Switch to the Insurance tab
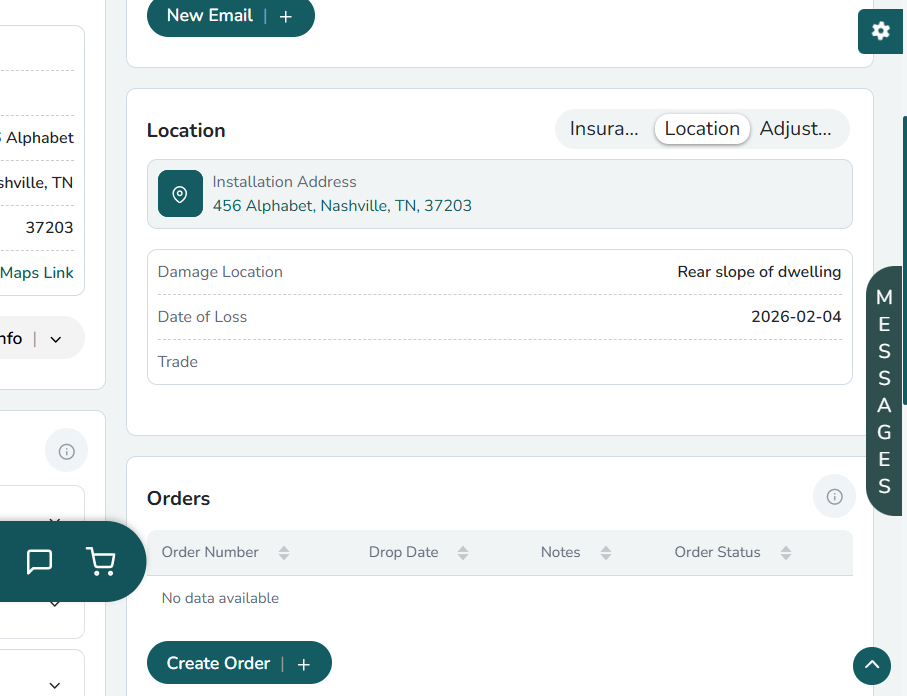 pos(604,129)
